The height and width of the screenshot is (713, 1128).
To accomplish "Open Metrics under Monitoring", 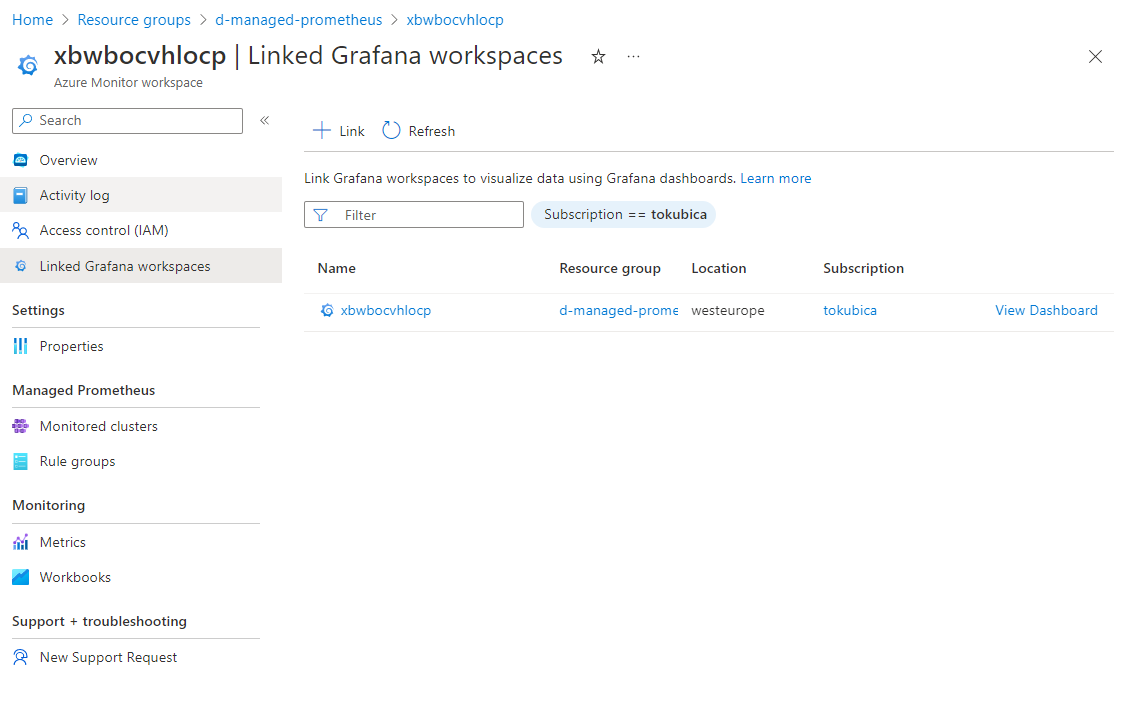I will point(62,542).
